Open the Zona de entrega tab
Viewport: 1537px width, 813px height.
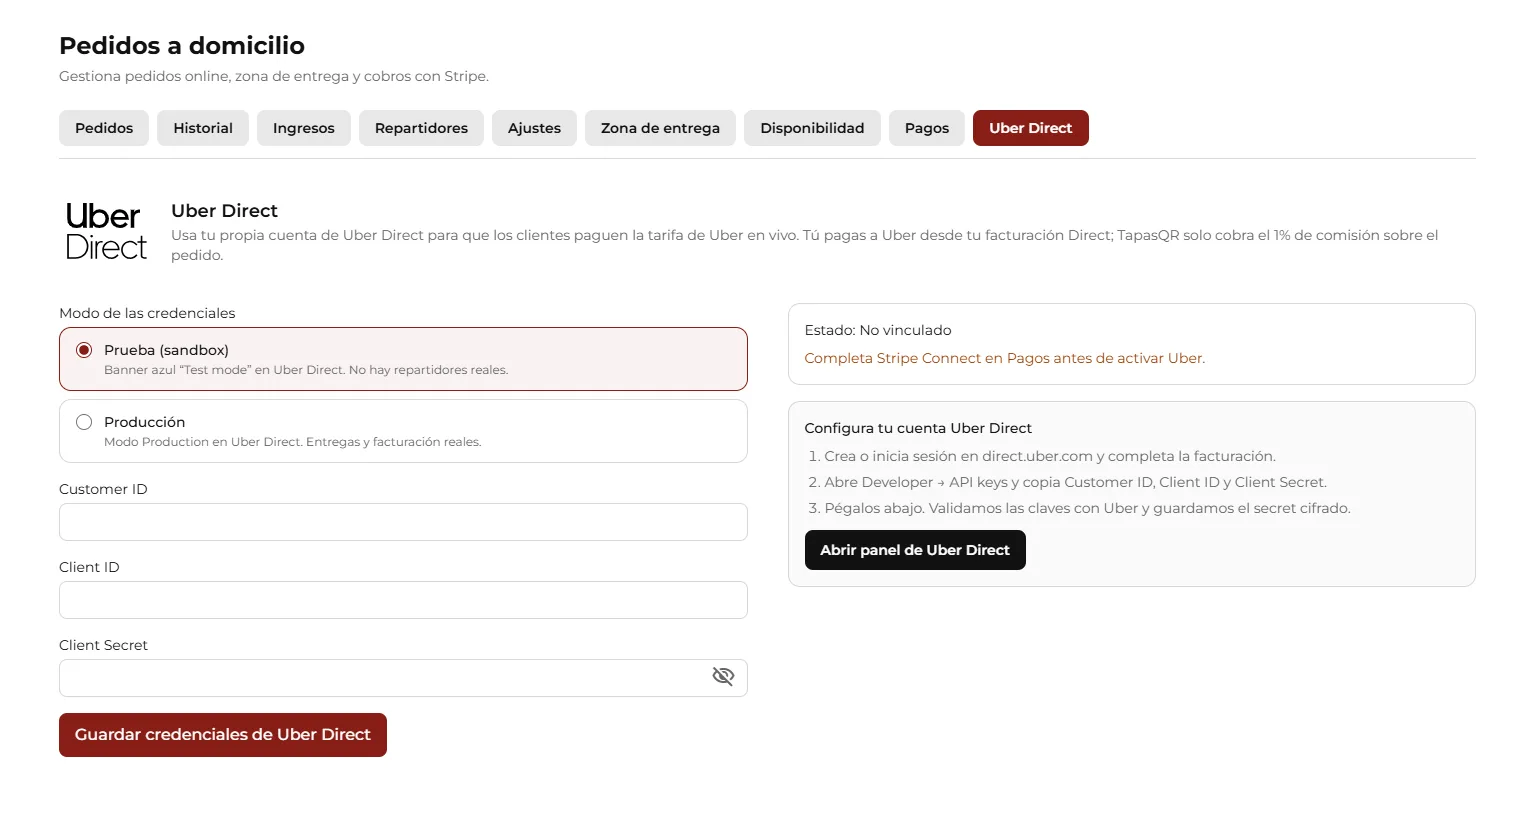coord(660,128)
